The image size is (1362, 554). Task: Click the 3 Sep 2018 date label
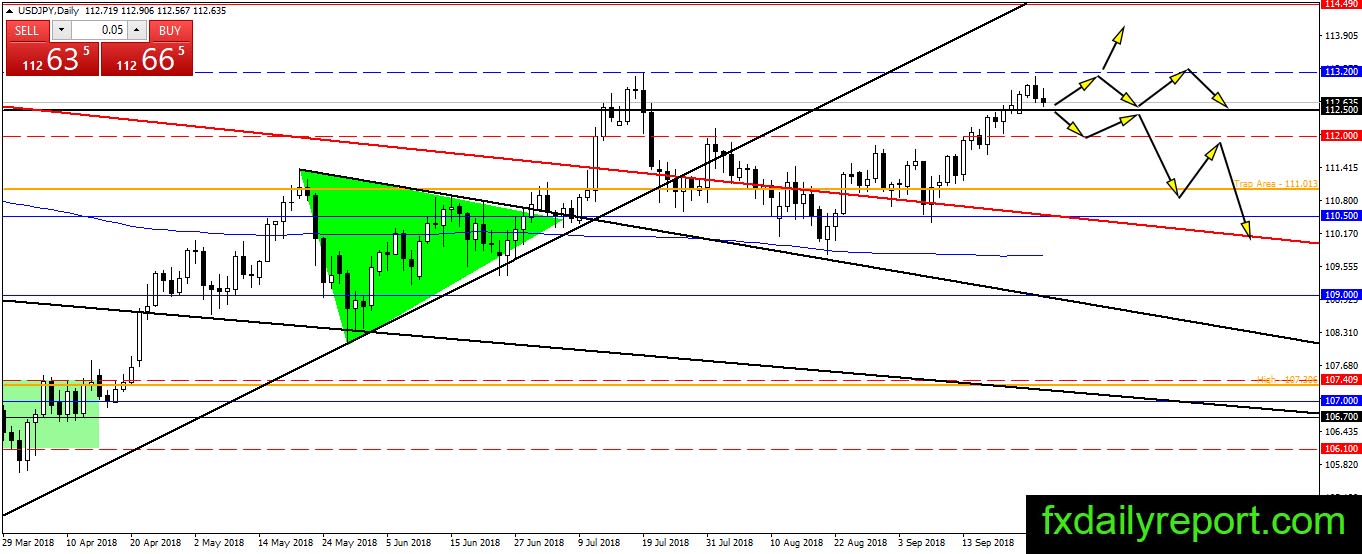922,543
